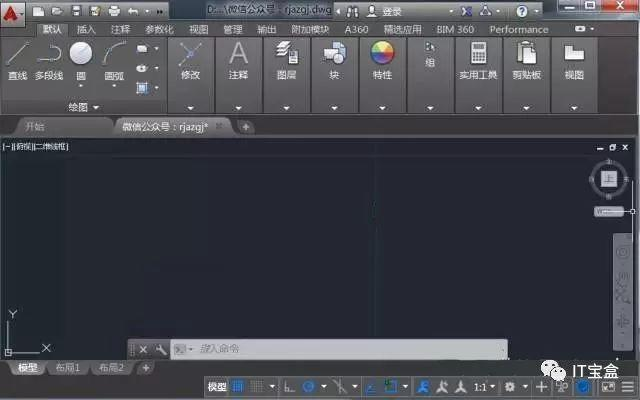
Task: Expand the 剪贴板 (Clipboard) panel arrow
Action: pos(527,108)
